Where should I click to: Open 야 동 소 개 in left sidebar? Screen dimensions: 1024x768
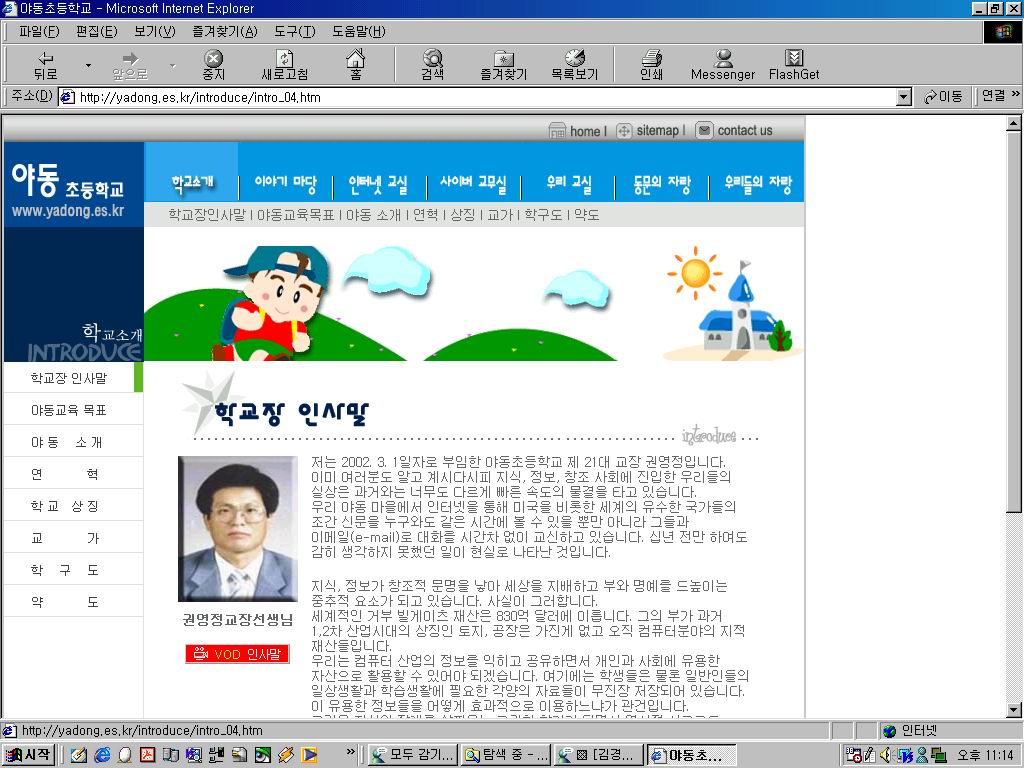(67, 442)
